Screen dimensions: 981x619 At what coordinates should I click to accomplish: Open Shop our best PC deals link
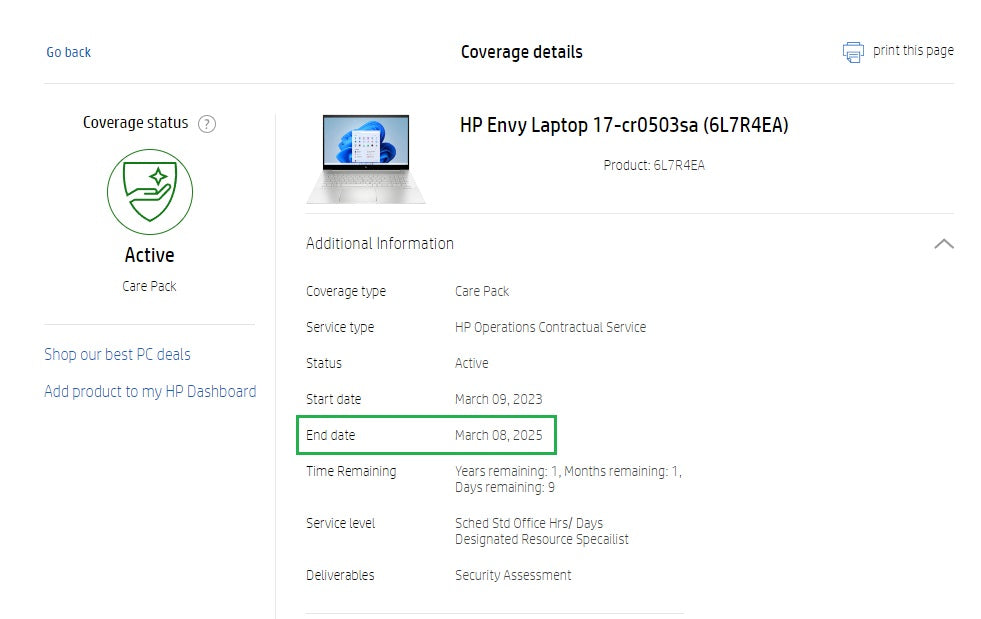(x=117, y=354)
